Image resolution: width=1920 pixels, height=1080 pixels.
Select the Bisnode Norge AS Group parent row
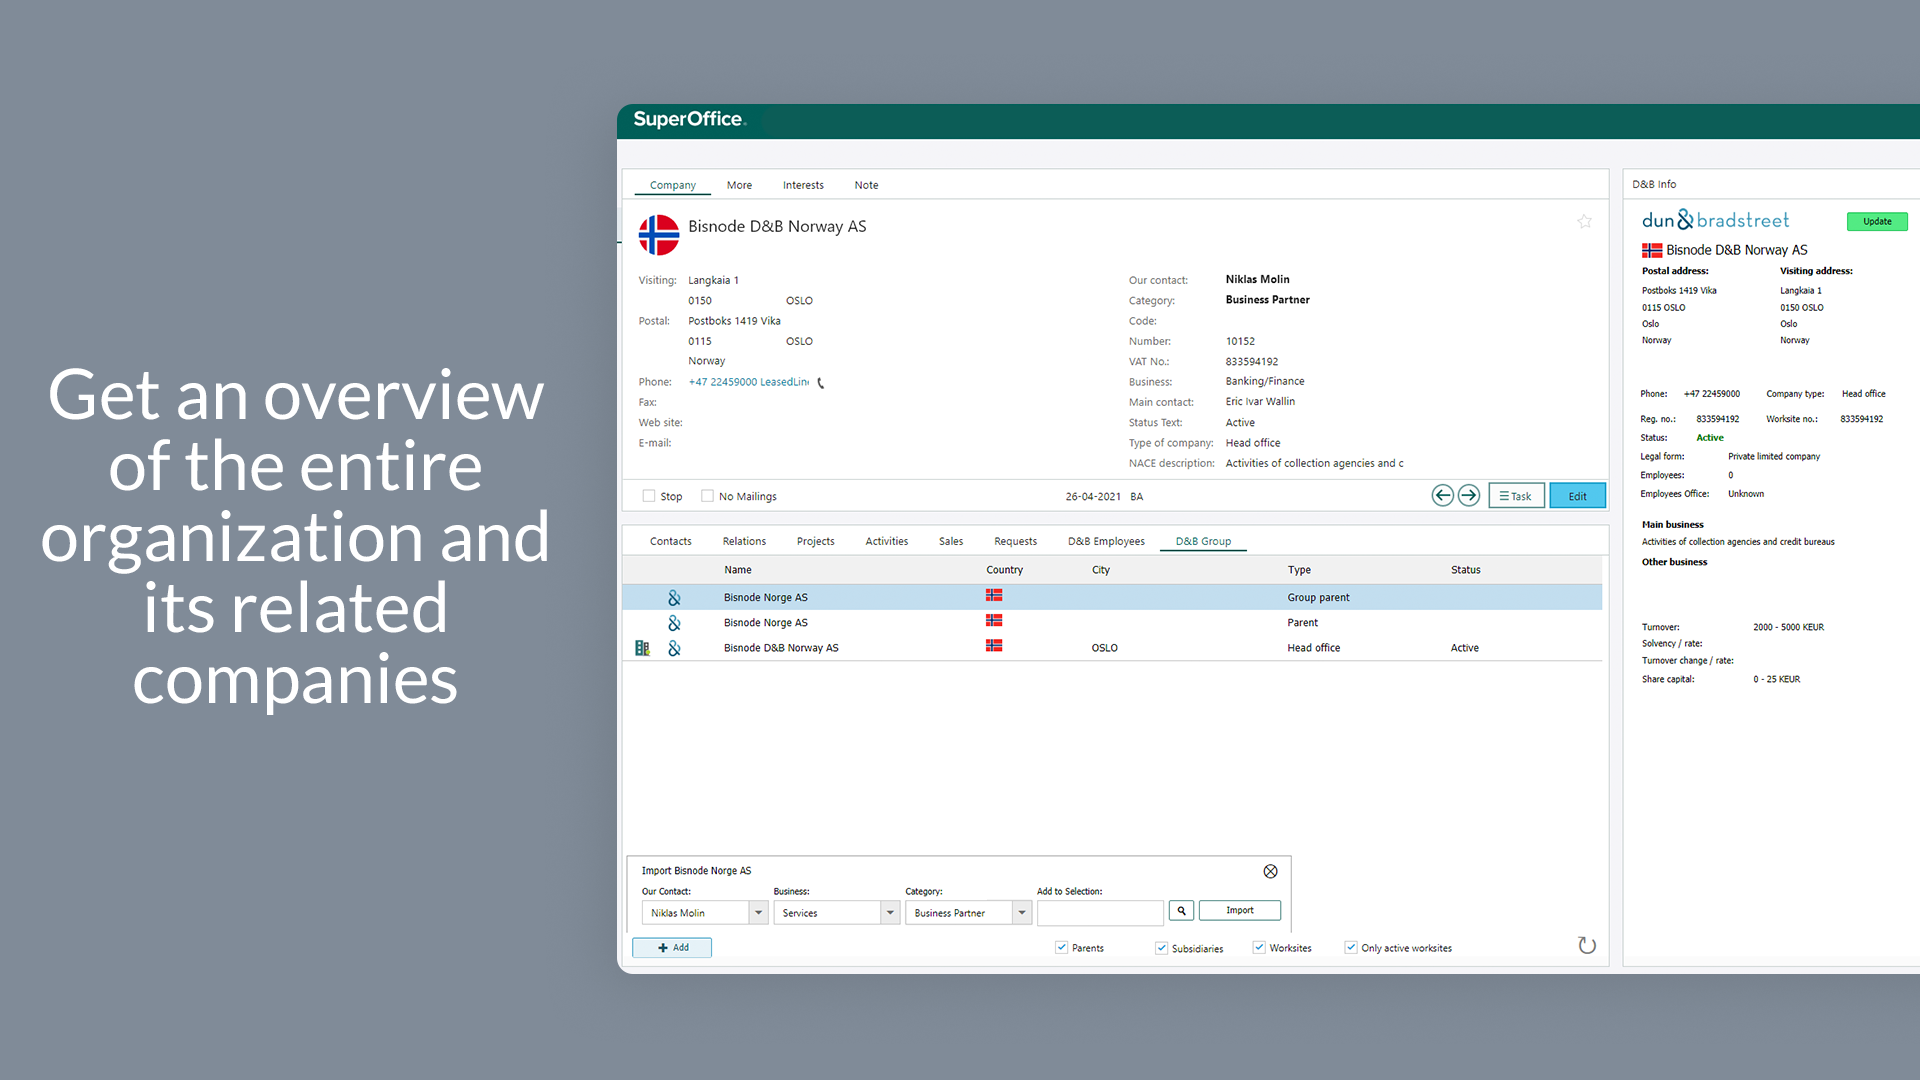click(x=1112, y=598)
